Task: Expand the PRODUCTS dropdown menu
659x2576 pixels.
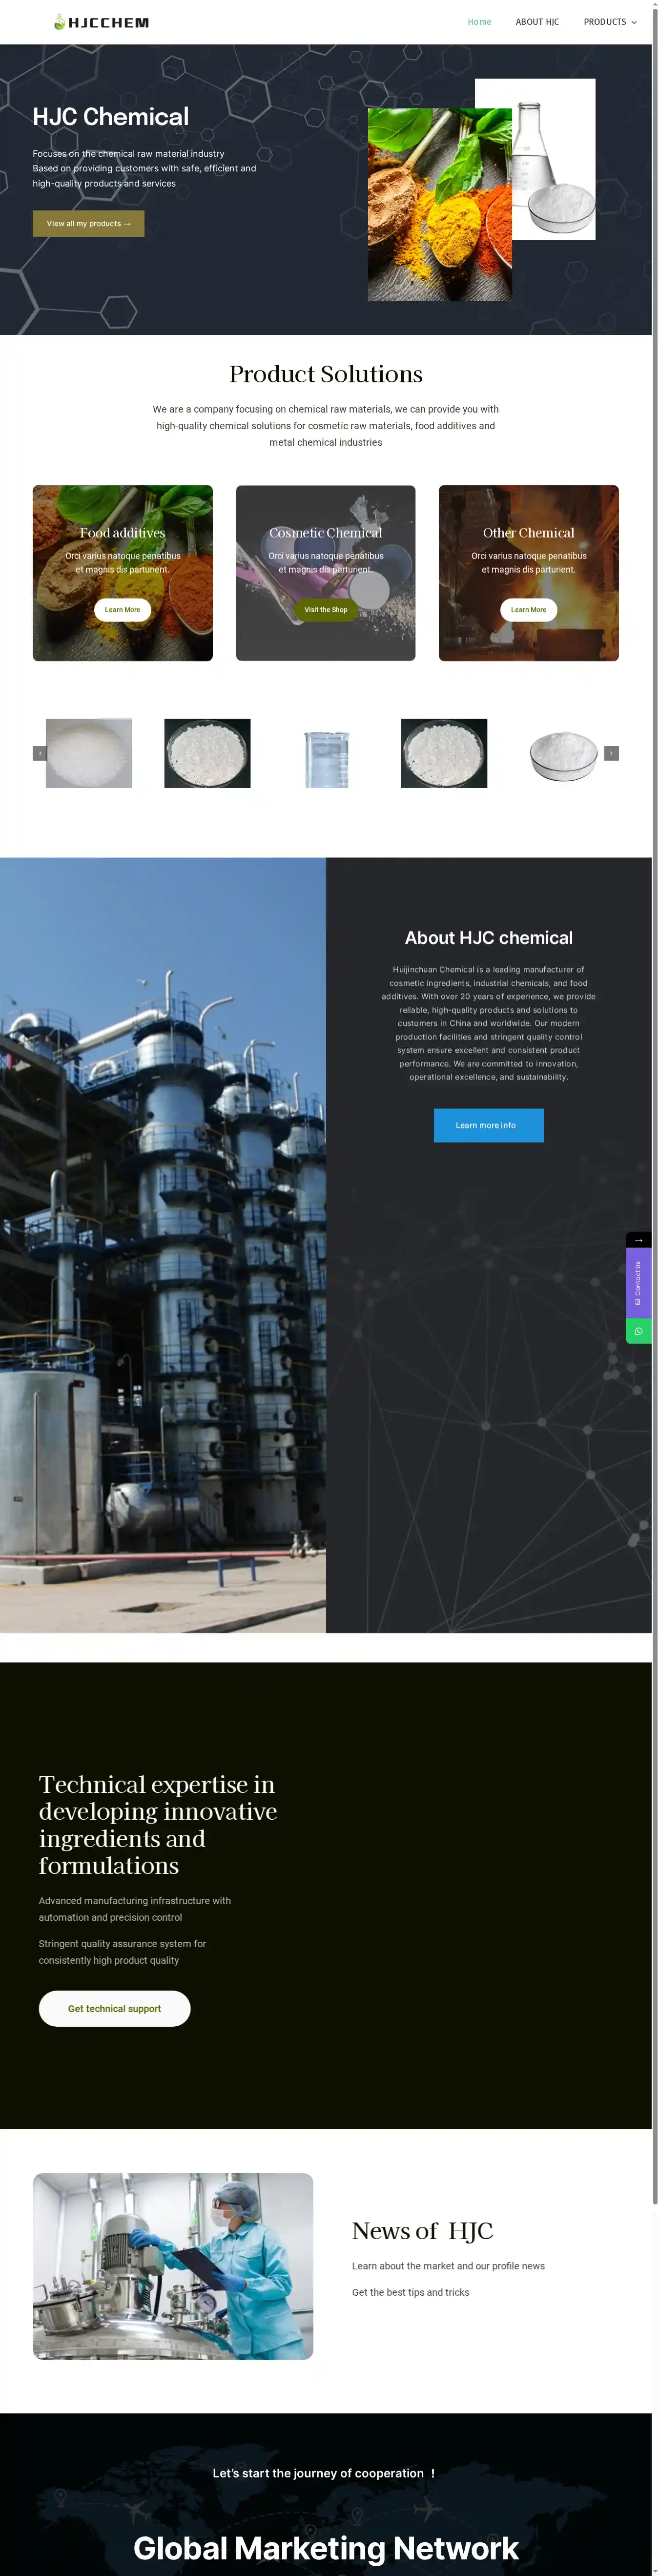Action: pyautogui.click(x=609, y=22)
